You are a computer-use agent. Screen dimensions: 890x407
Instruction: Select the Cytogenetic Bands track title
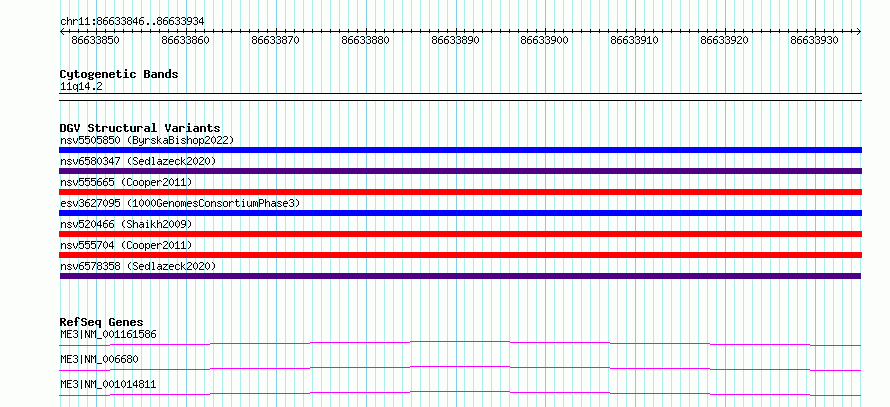tap(119, 74)
